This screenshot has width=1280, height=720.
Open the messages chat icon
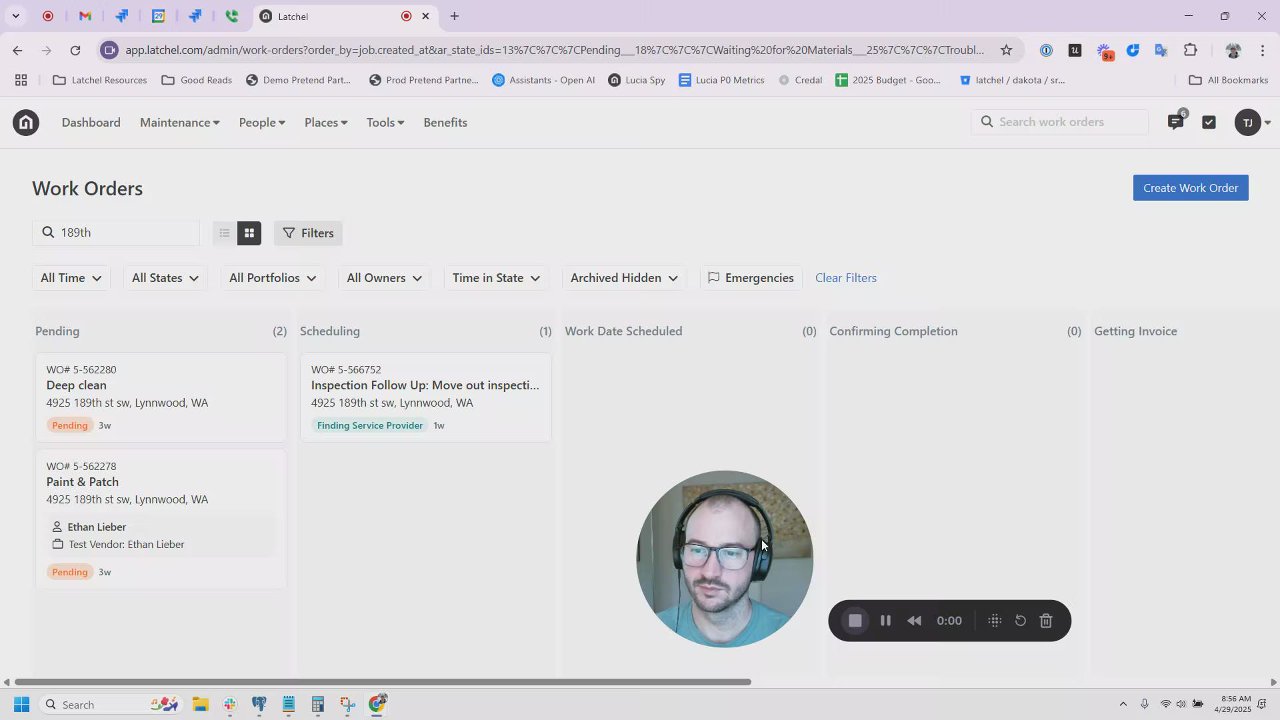[x=1176, y=122]
